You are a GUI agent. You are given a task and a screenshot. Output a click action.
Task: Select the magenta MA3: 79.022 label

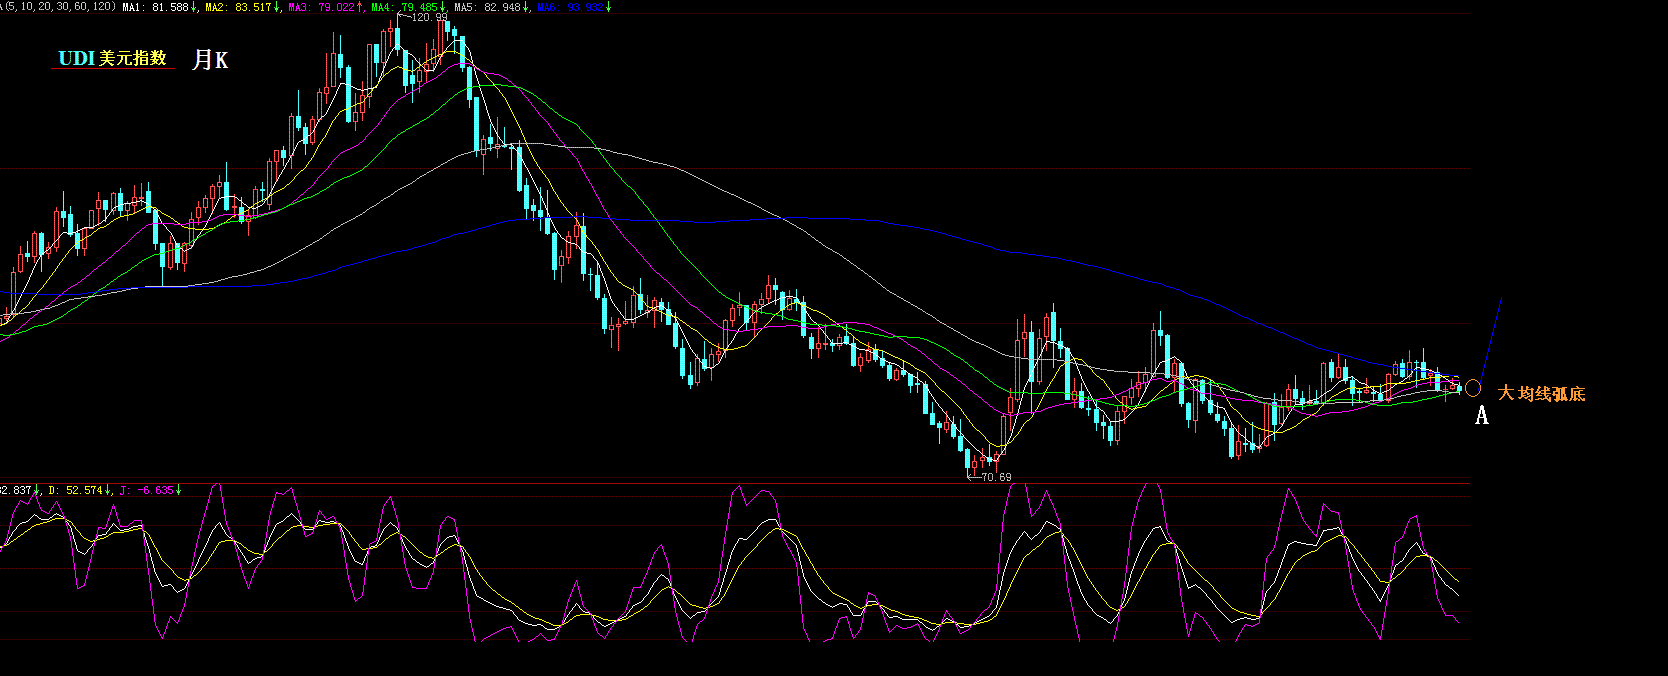click(321, 7)
